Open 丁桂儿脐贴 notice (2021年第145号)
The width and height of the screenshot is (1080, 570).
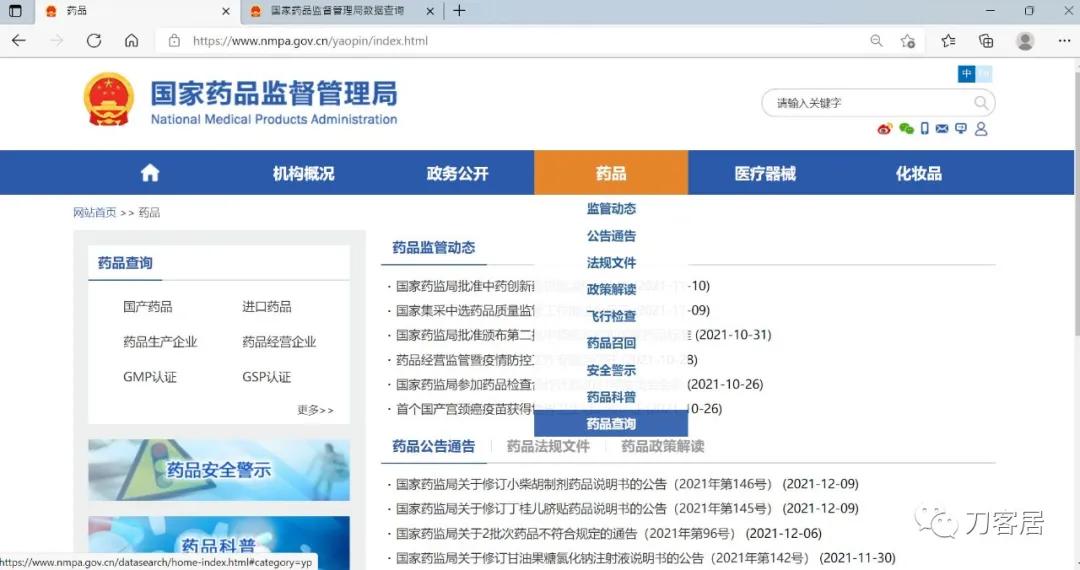pos(584,509)
